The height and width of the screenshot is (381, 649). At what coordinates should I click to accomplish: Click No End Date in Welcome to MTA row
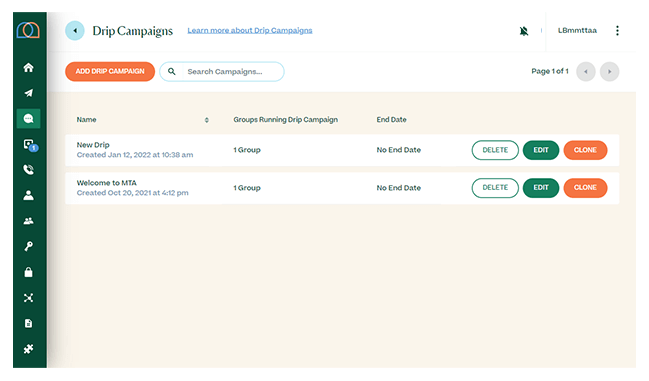(399, 188)
